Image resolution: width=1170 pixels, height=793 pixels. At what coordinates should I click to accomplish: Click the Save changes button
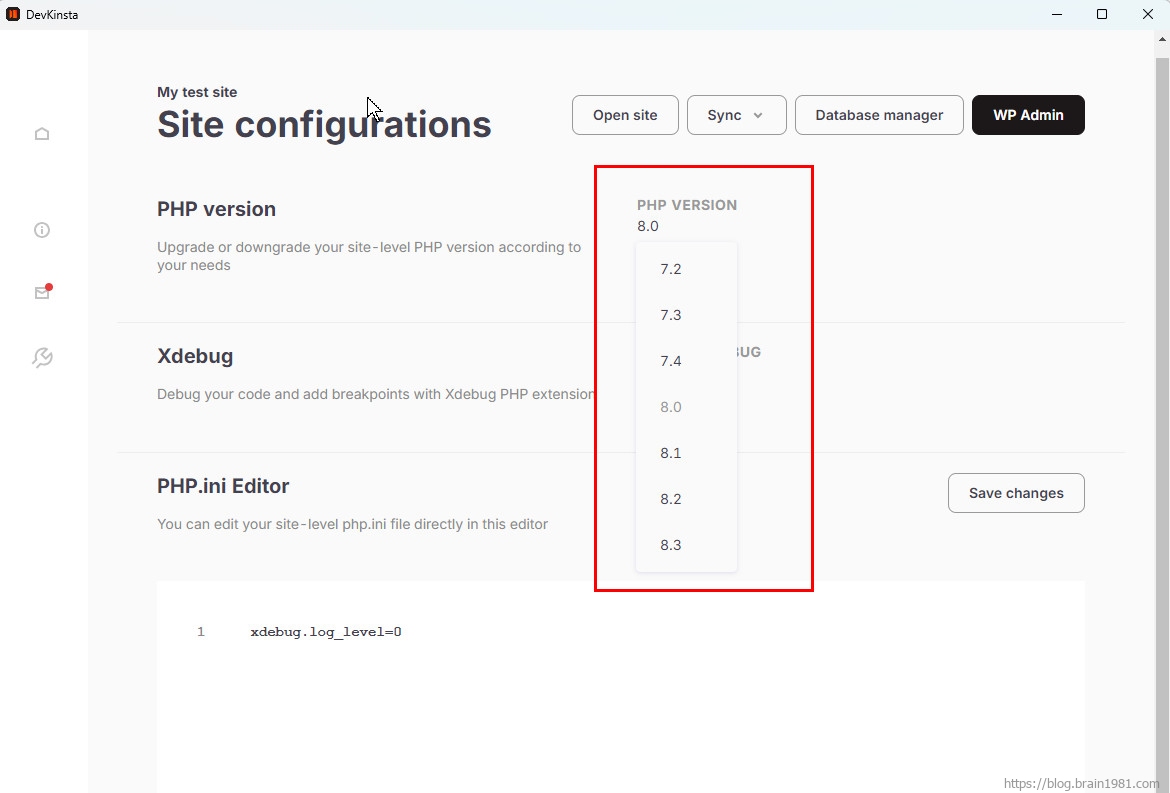point(1016,493)
